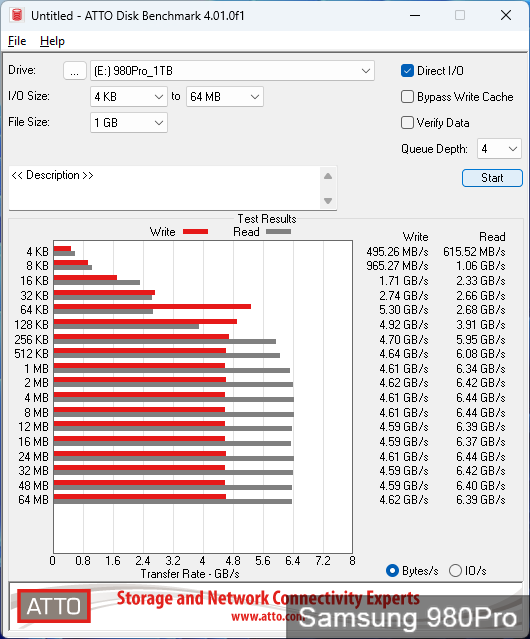Click the 64 KB red write bar
Viewport: 530px width, 639px height.
click(x=152, y=306)
